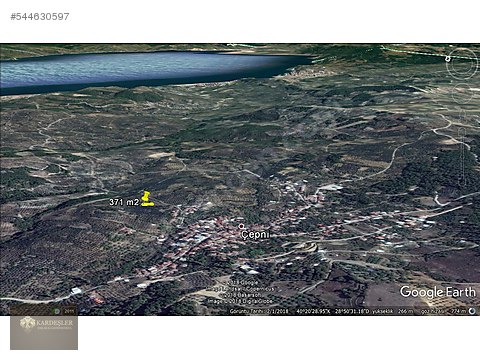
Task: Click the '371 m2' placemark label
Action: click(x=124, y=202)
